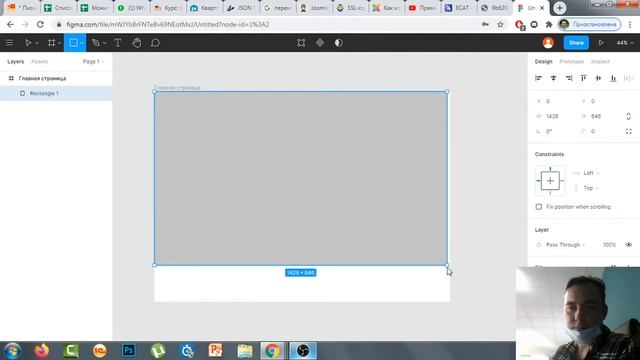Click the browser back arrow

[10, 24]
